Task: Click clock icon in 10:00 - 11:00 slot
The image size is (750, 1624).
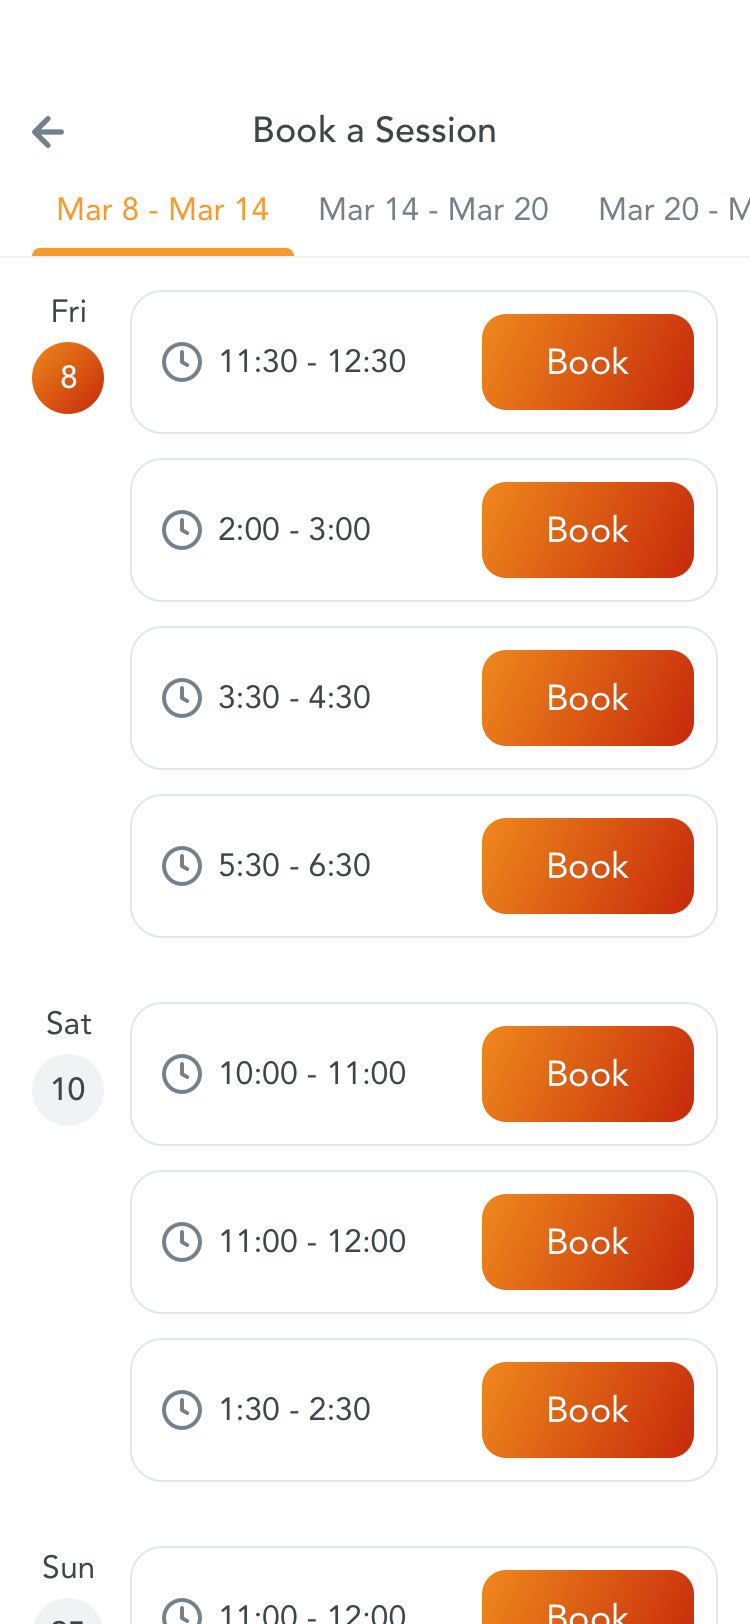Action: coord(182,1074)
